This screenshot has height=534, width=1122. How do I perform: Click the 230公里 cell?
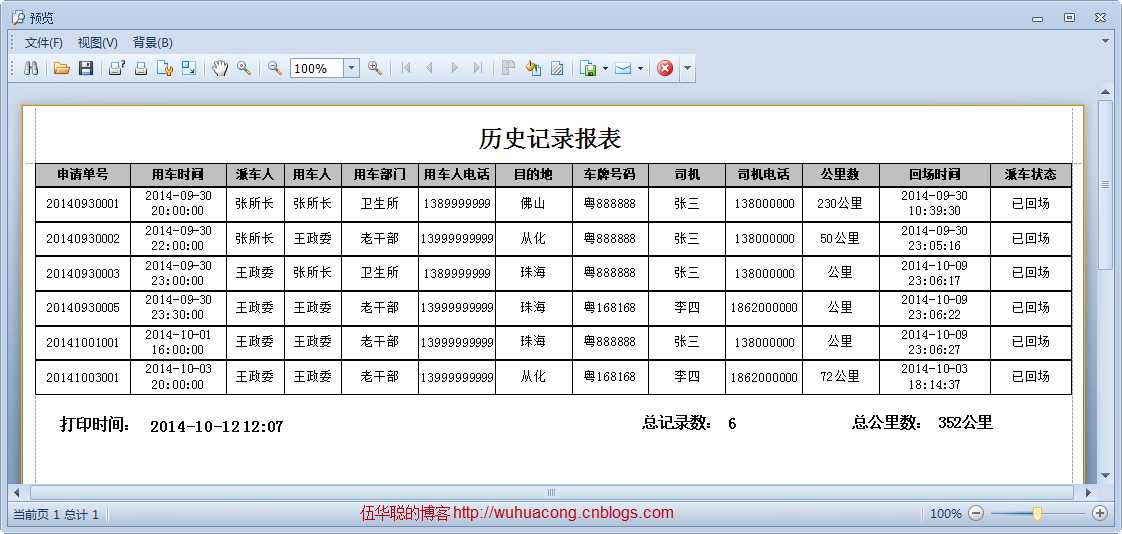[840, 203]
